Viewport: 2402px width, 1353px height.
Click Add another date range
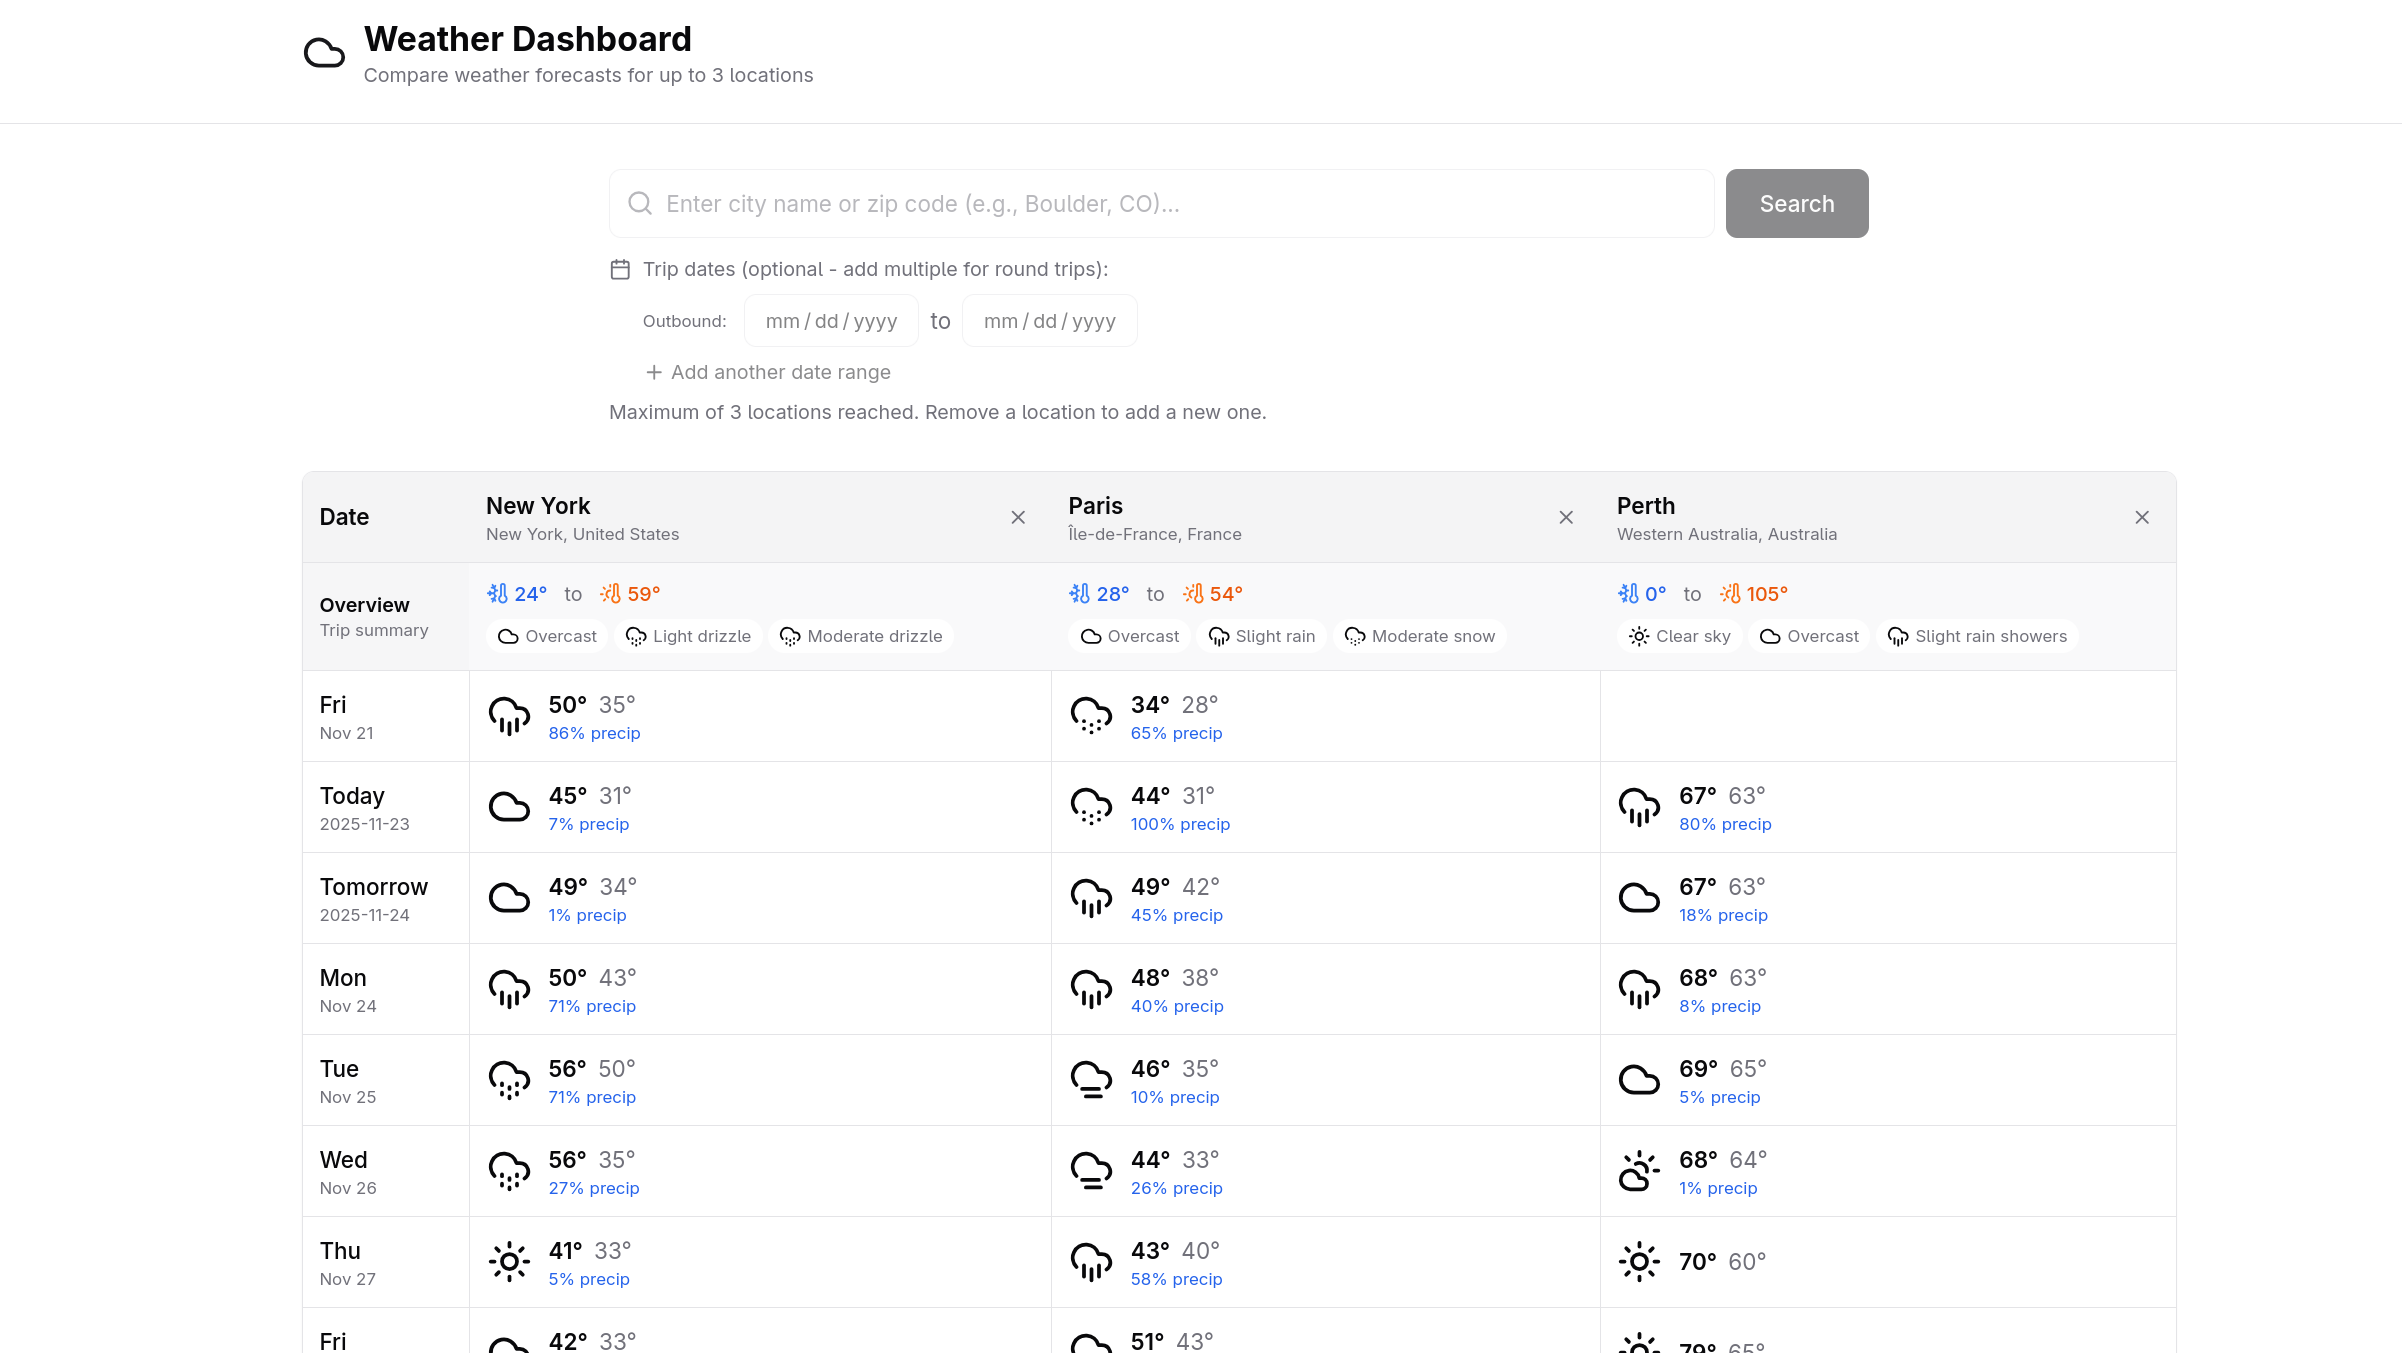click(x=768, y=372)
